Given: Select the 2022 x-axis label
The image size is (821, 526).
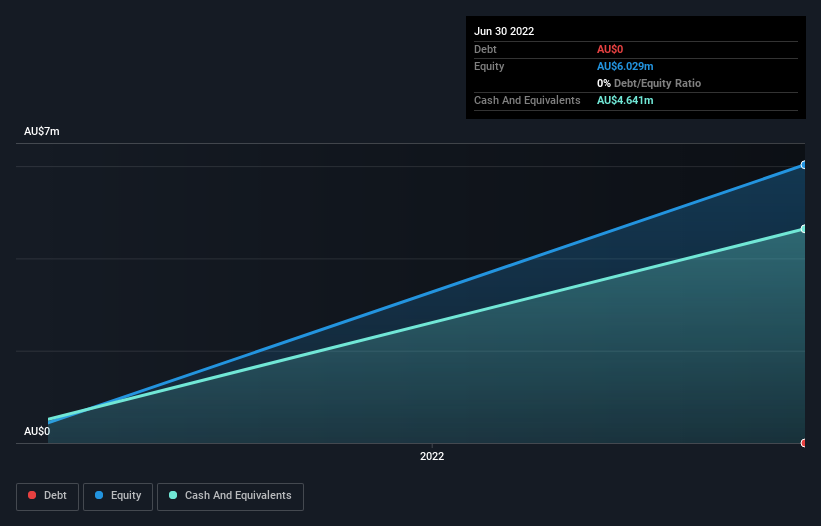Looking at the screenshot, I should 432,456.
